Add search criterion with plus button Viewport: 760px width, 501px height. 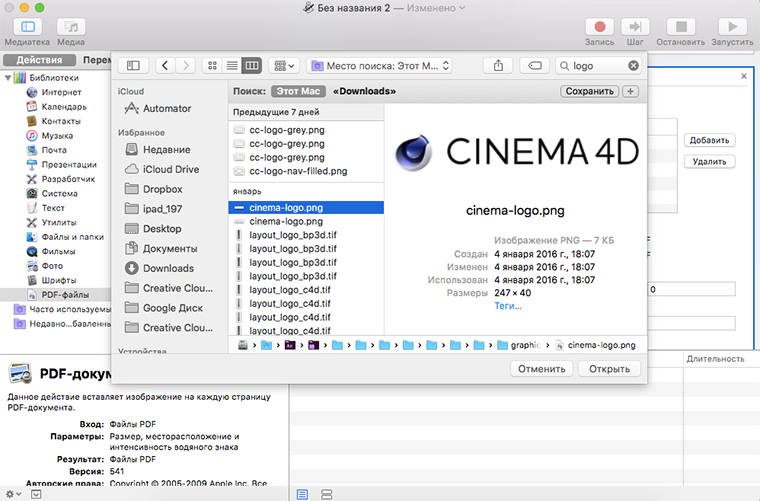630,91
